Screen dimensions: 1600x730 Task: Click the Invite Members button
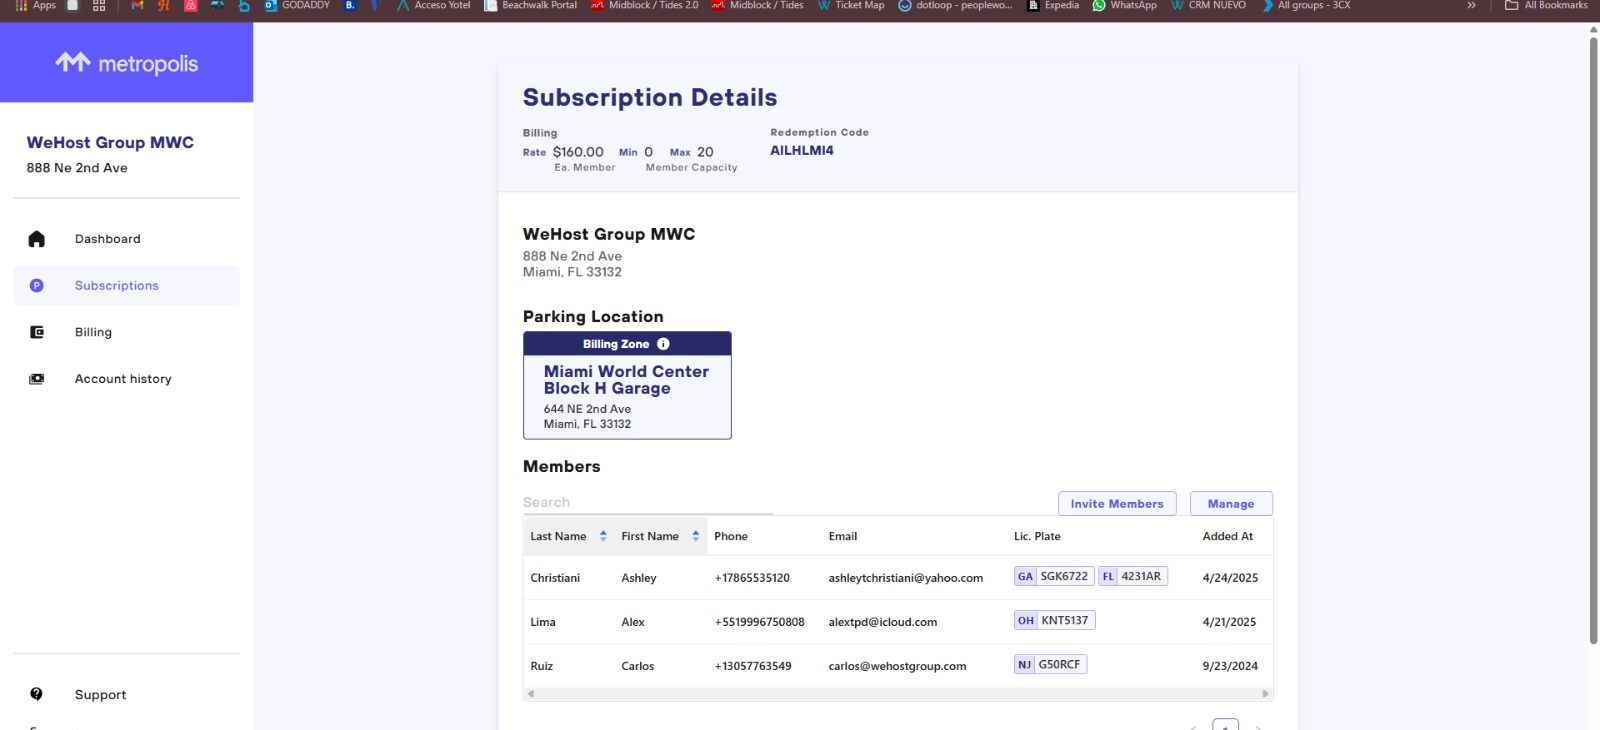click(1117, 504)
